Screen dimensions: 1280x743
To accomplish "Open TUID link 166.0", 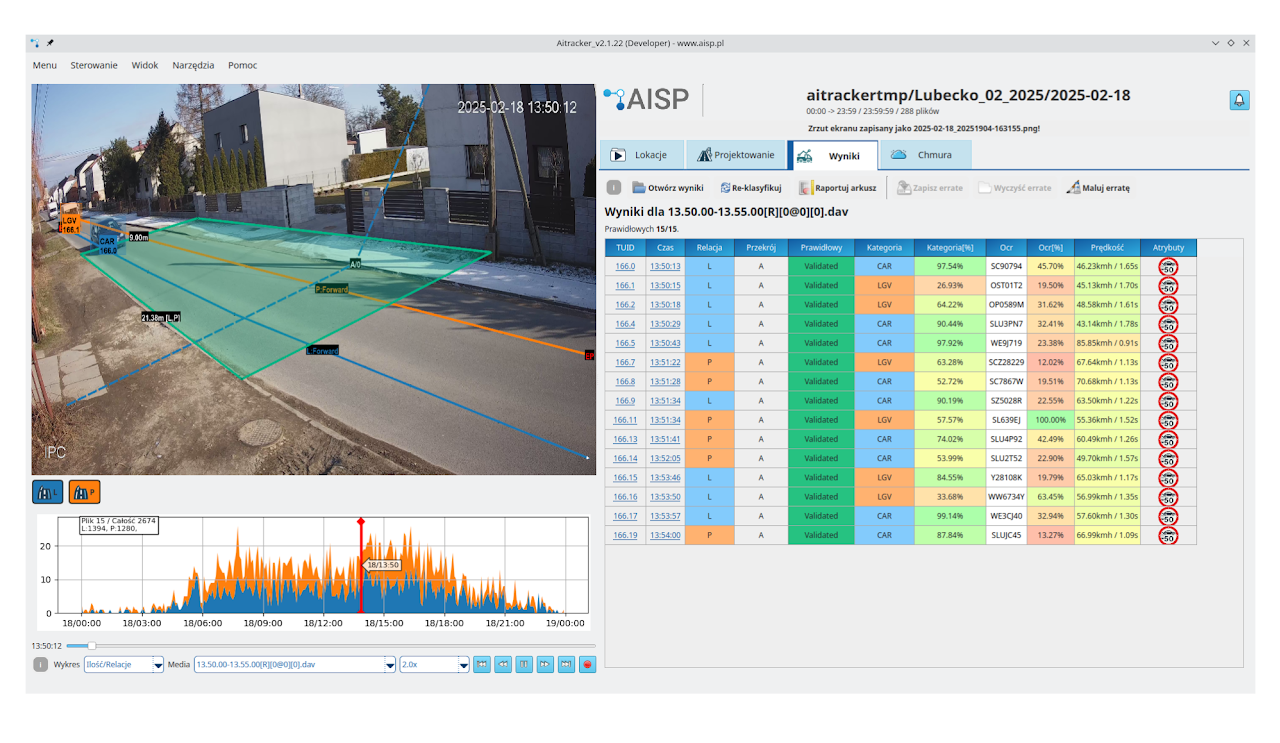I will 625,267.
